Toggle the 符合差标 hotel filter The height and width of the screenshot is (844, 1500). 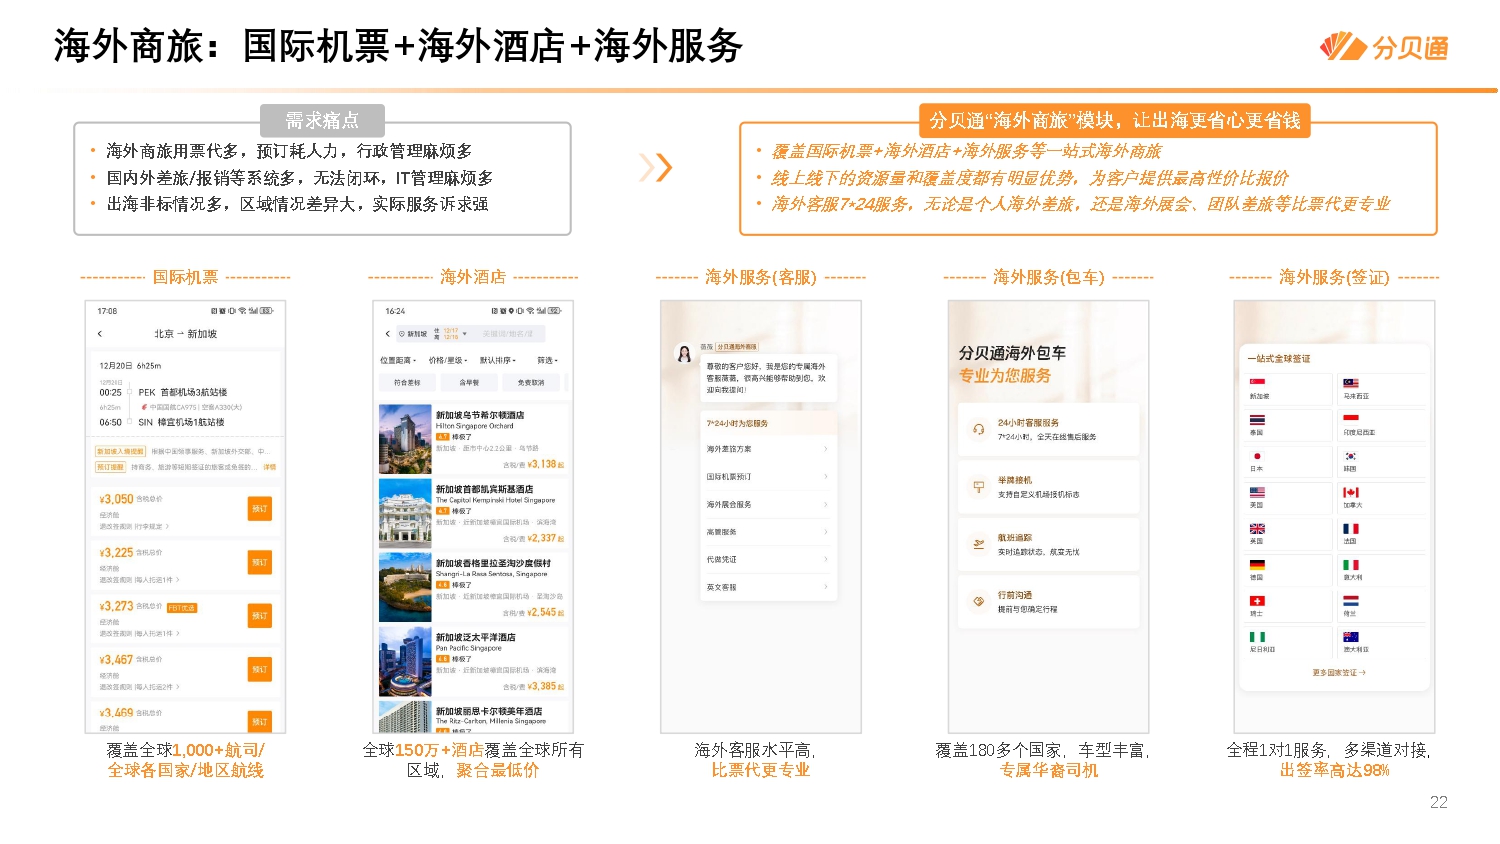pyautogui.click(x=407, y=382)
